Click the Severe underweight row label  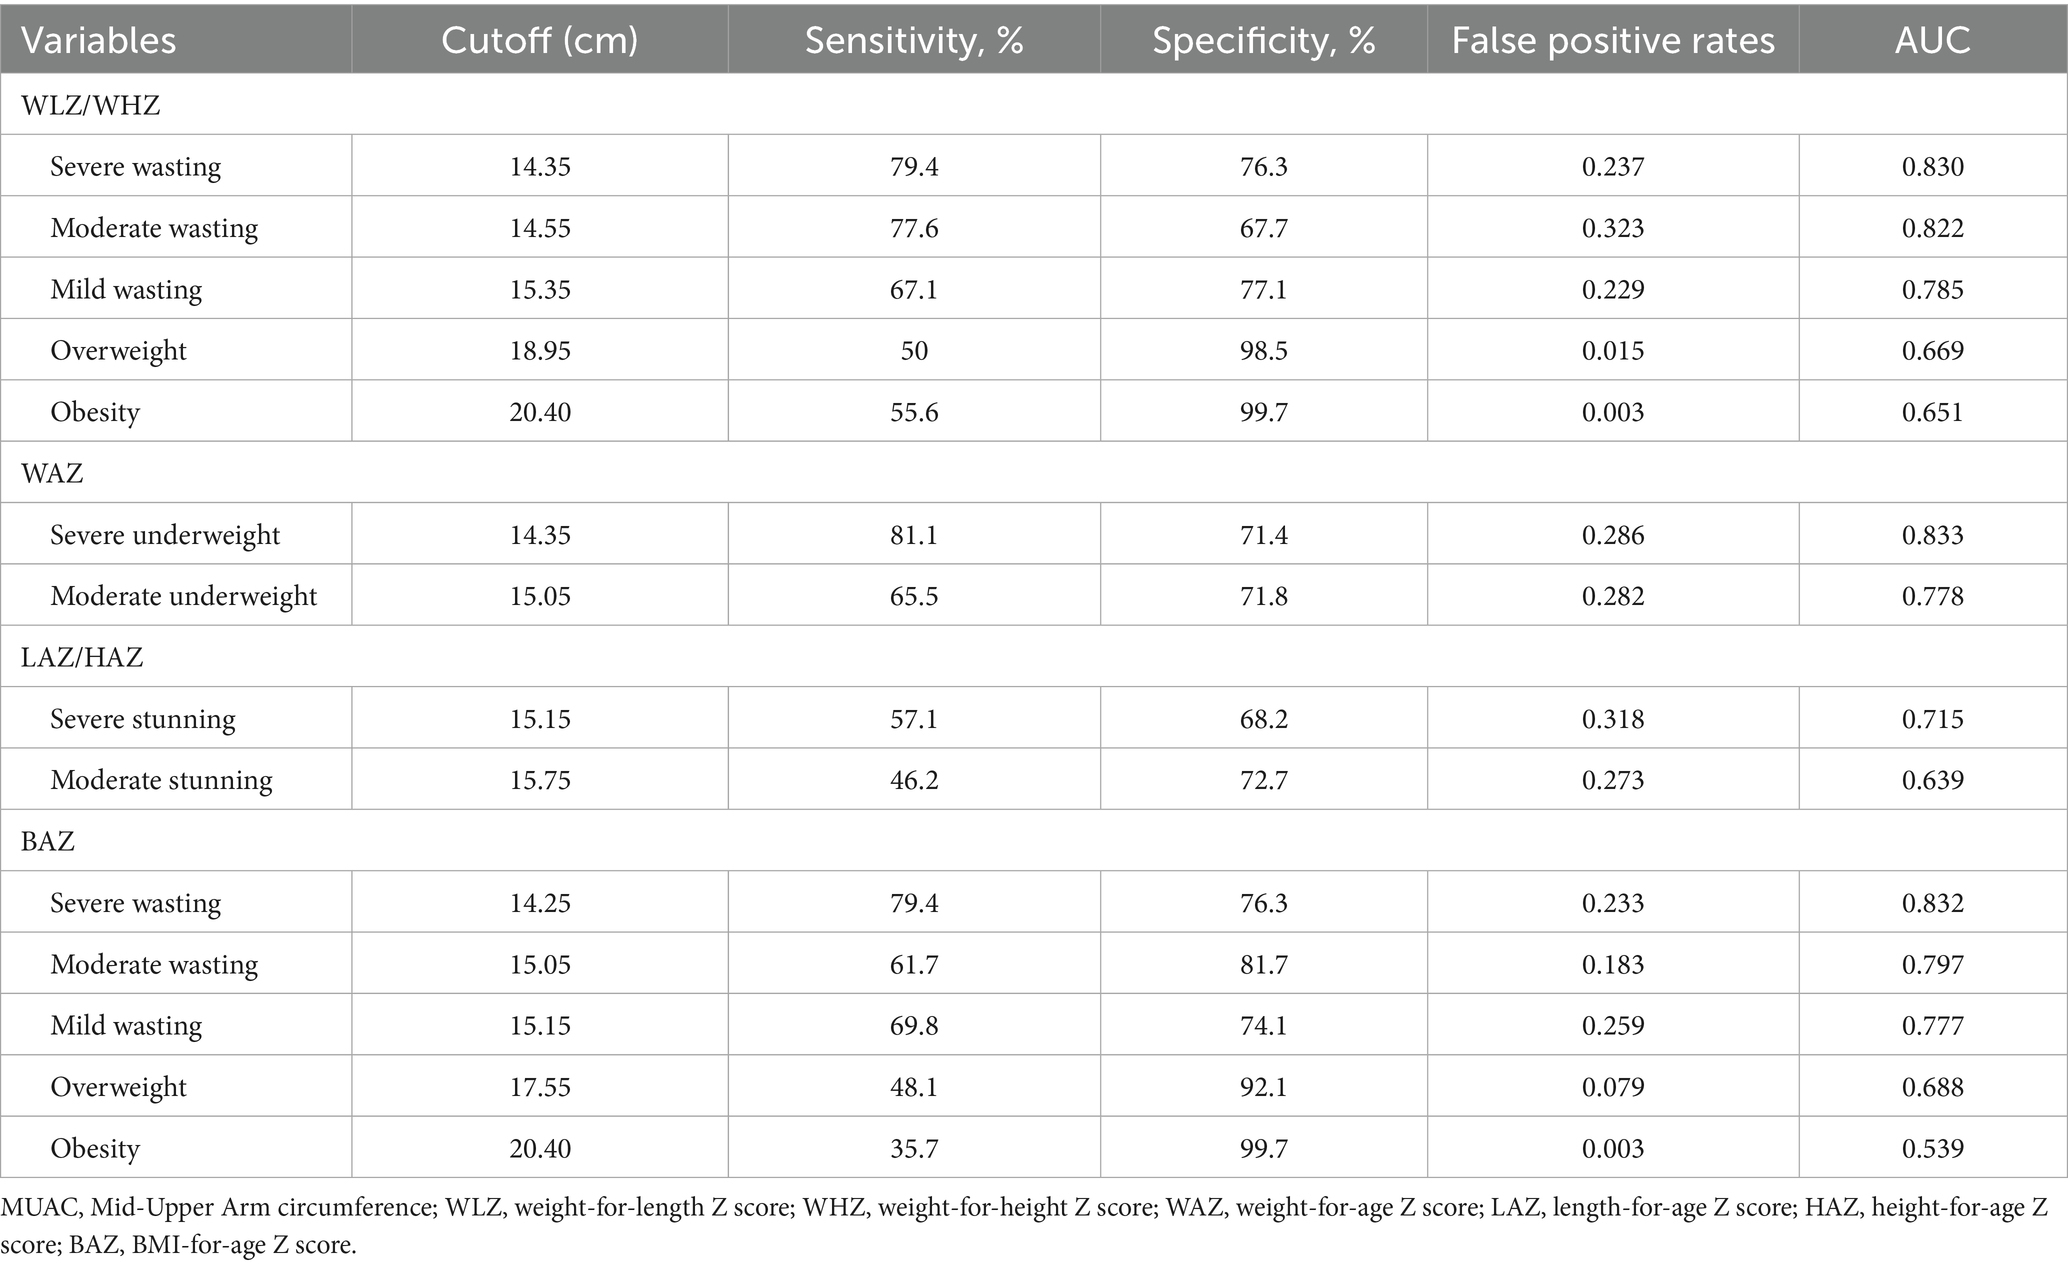165,535
